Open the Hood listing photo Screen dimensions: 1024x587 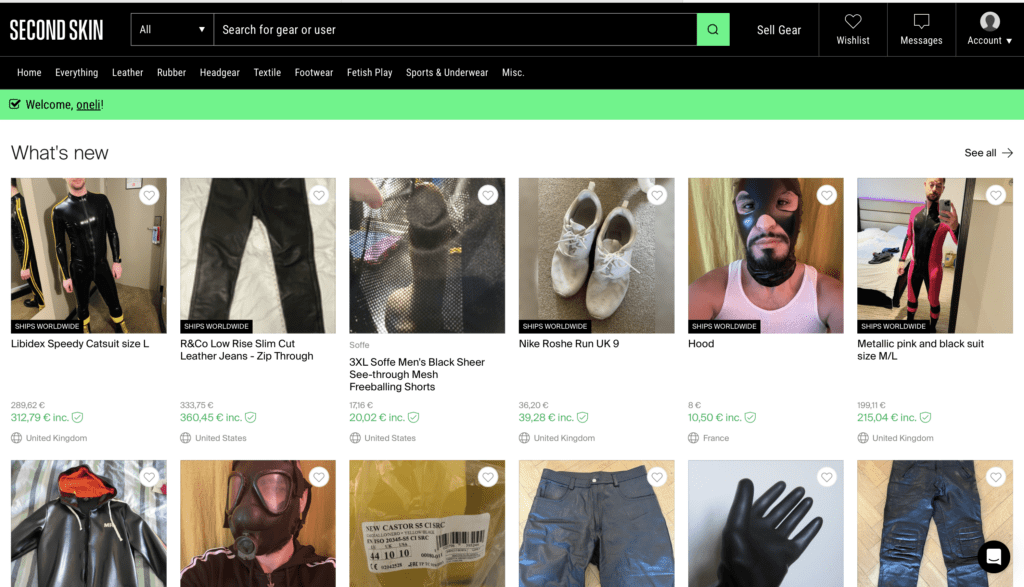(x=765, y=255)
